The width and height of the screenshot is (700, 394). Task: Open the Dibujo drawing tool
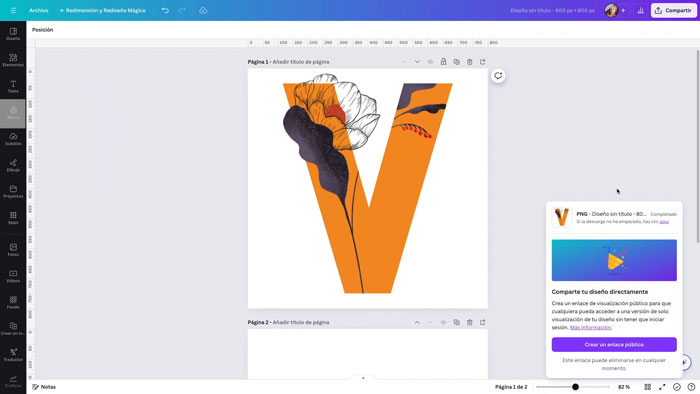click(x=13, y=166)
